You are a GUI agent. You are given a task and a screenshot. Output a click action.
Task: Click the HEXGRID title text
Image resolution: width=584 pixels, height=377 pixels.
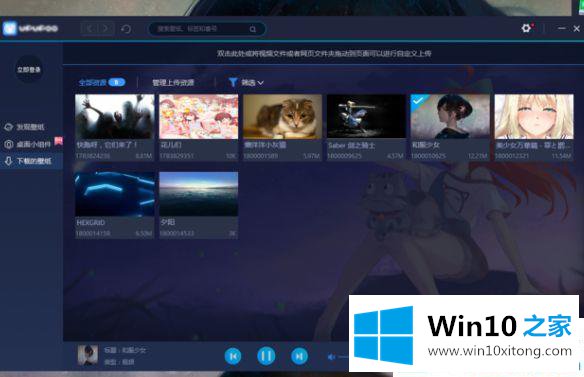click(91, 222)
